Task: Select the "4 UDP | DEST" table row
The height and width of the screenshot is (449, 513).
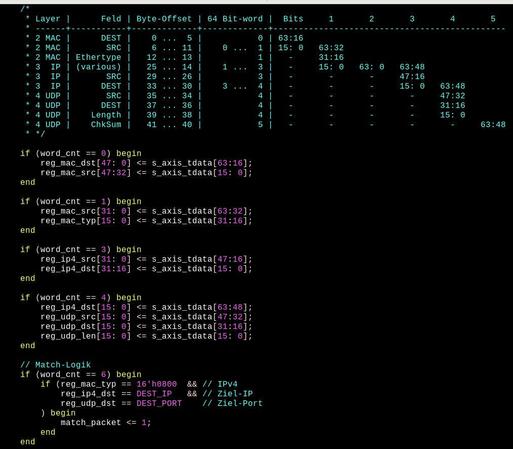Action: (245, 105)
